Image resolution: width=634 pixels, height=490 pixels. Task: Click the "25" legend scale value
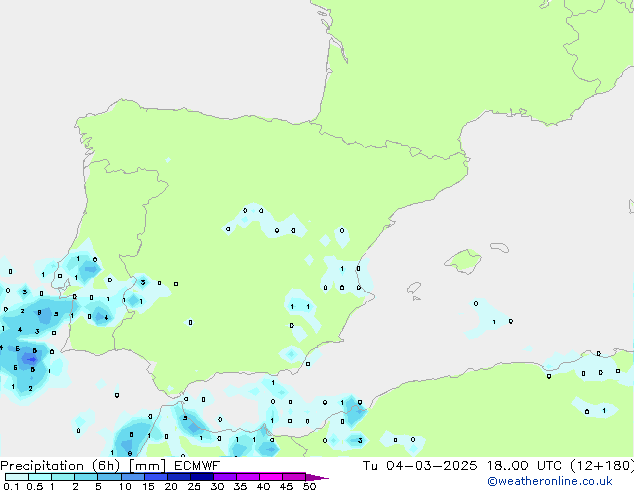point(194,486)
